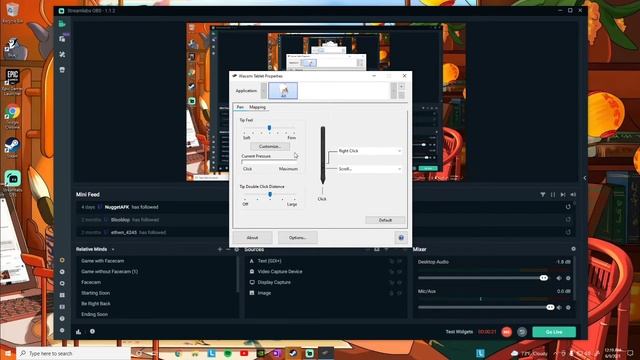This screenshot has width=640, height=360.
Task: Open the Streamlabs settings gear in sidebar
Action: point(62,330)
